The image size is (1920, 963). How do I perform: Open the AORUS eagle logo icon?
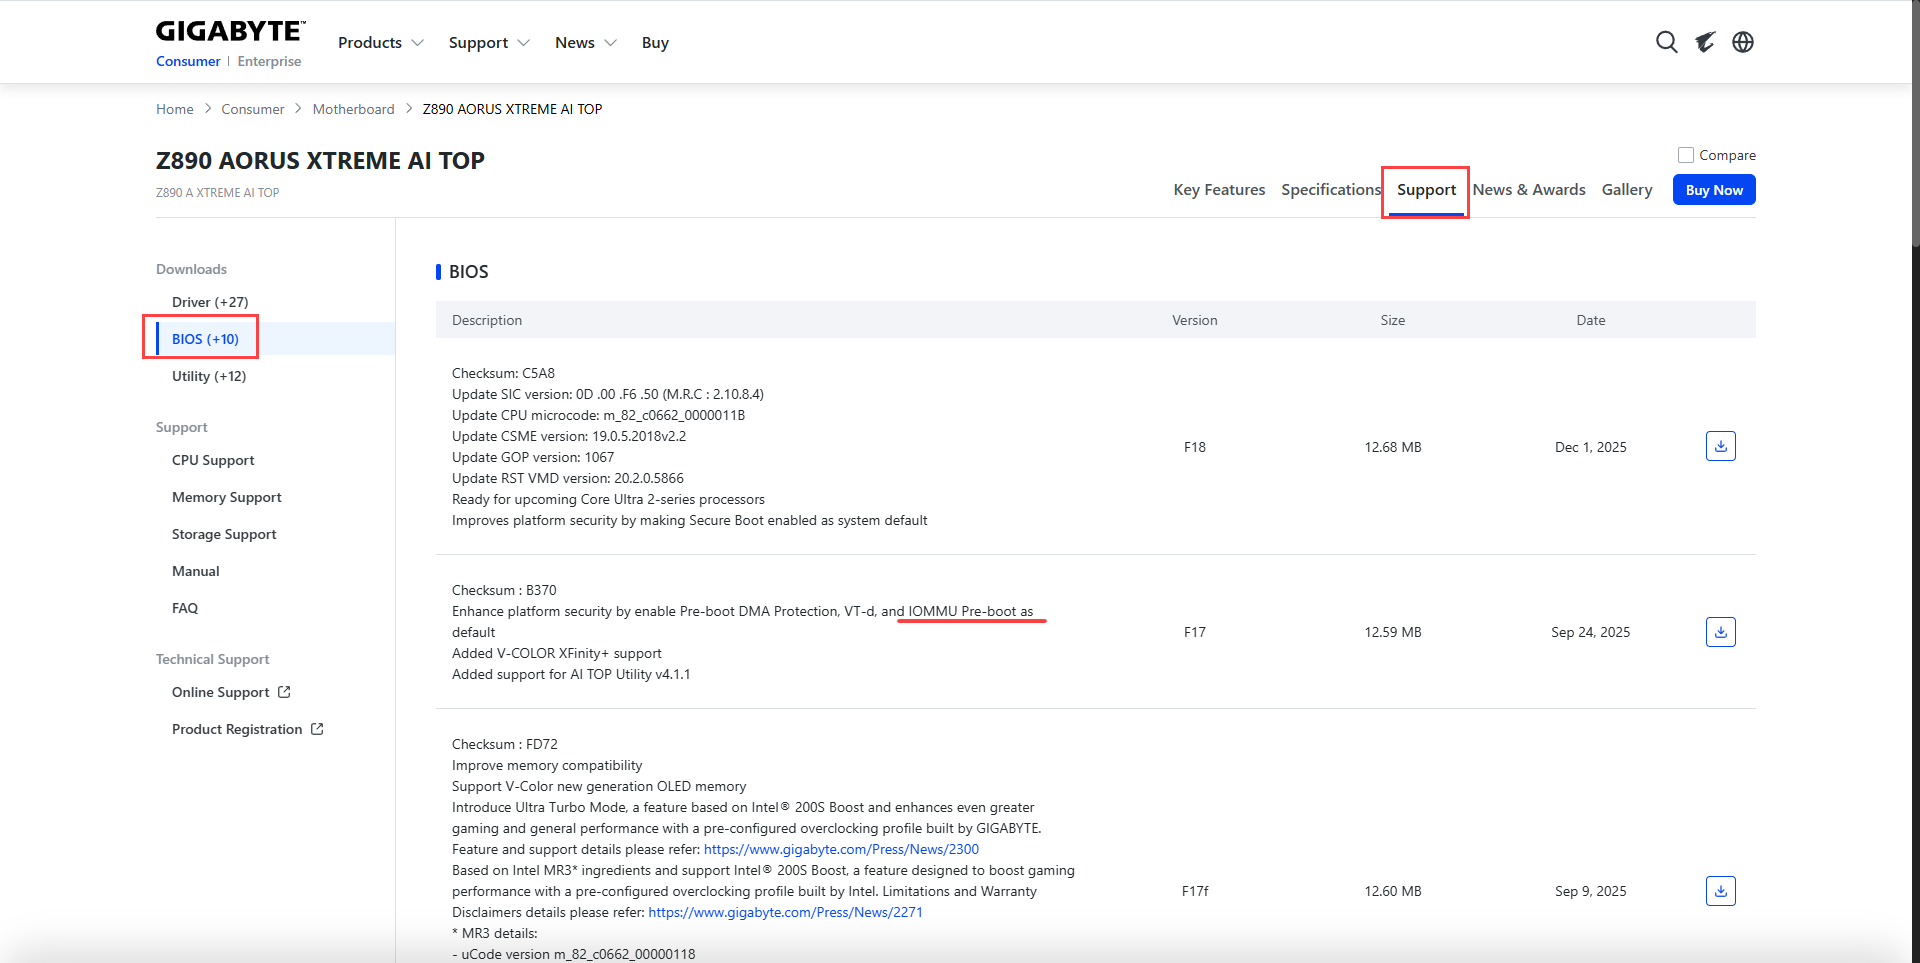point(1705,42)
